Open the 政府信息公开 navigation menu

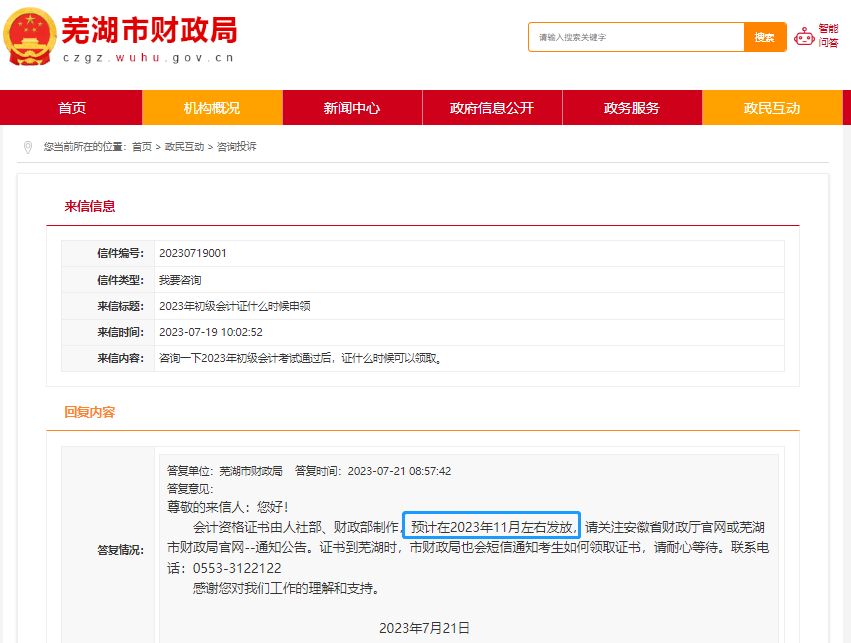pyautogui.click(x=492, y=107)
